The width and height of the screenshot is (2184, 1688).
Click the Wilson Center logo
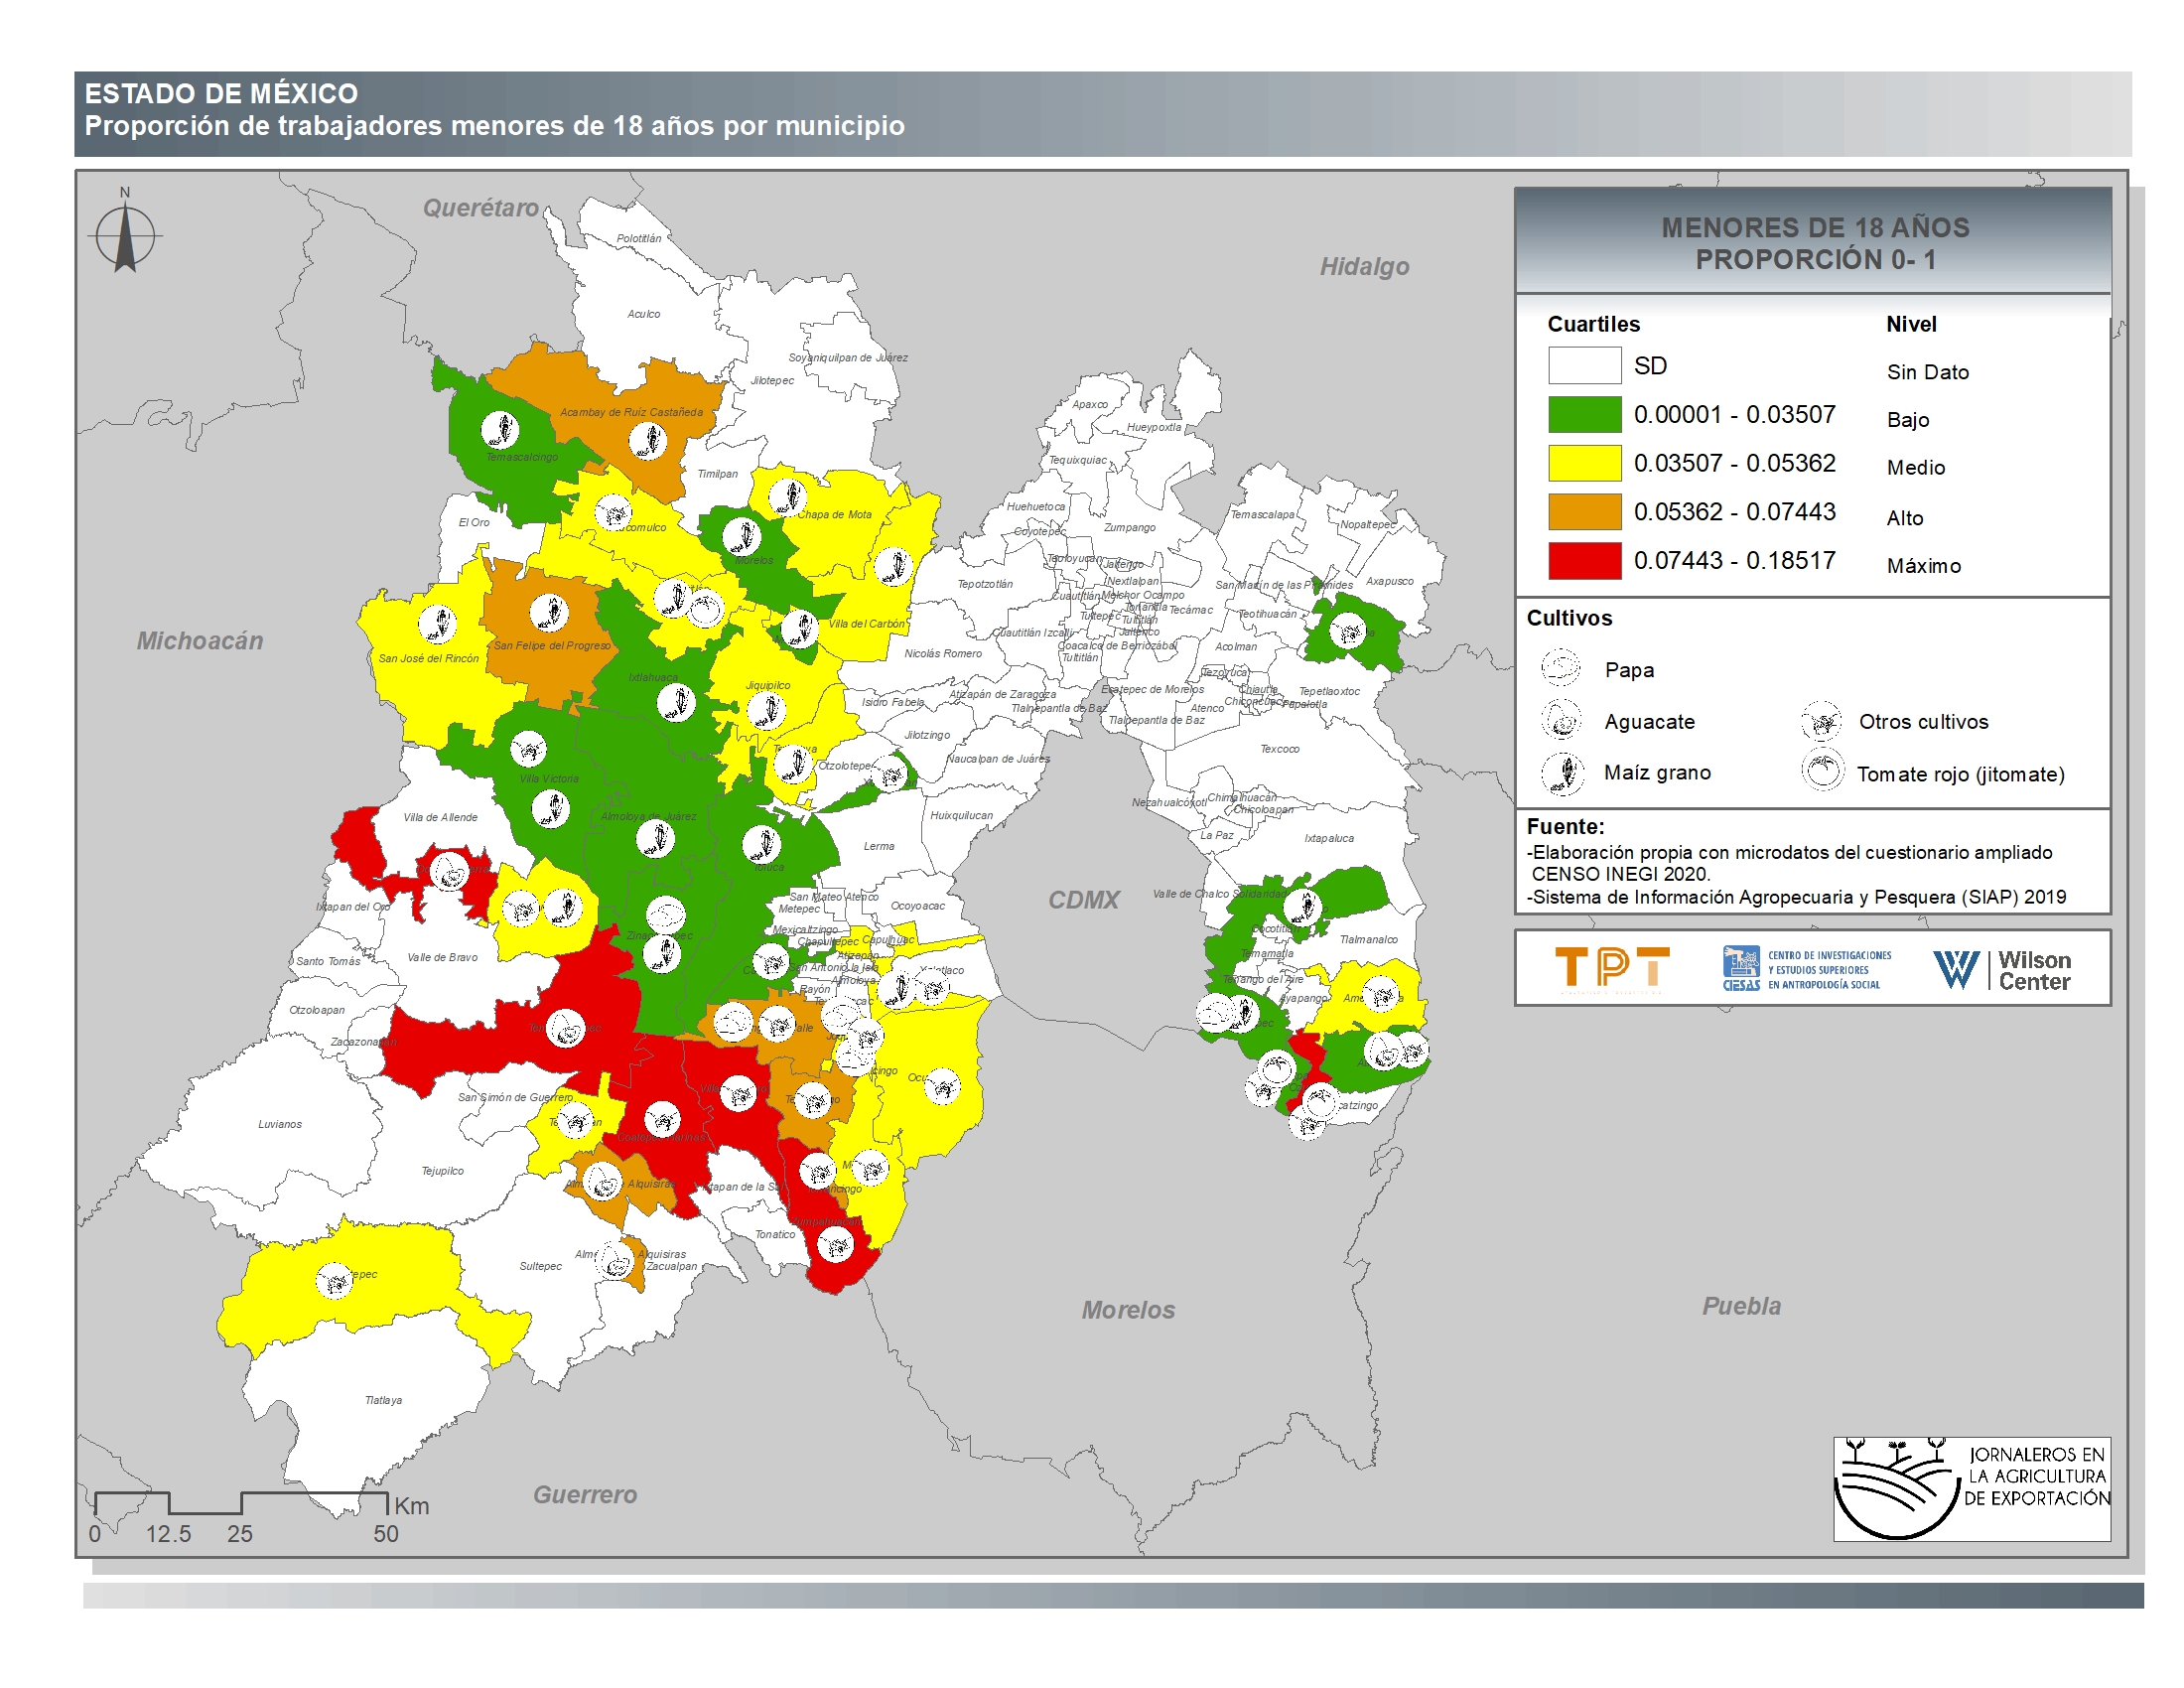pos(2002,969)
